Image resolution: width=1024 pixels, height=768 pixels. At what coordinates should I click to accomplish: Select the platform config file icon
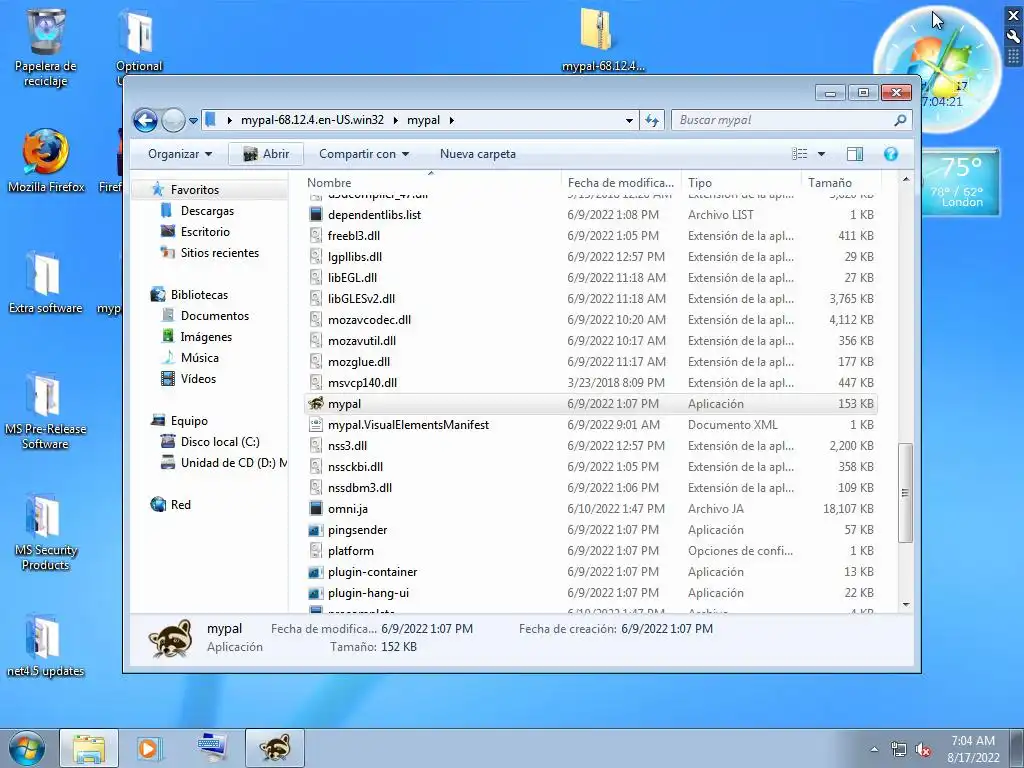pyautogui.click(x=316, y=551)
